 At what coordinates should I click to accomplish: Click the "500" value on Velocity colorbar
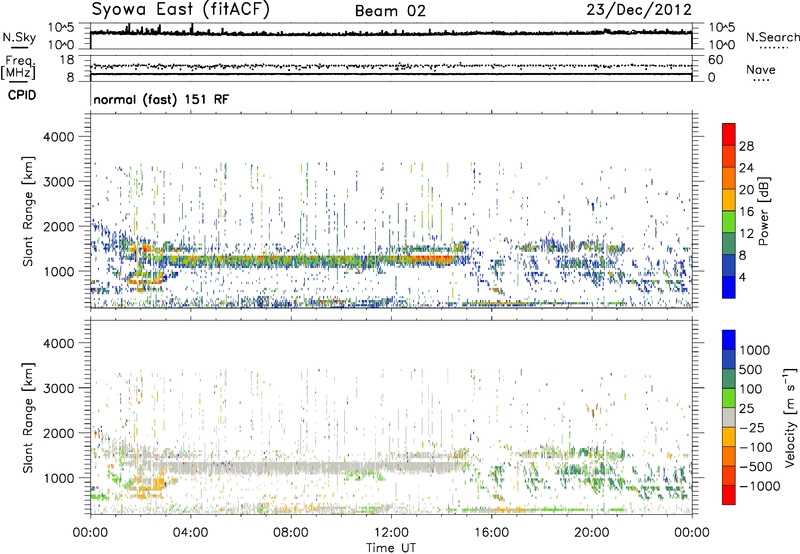click(x=751, y=370)
